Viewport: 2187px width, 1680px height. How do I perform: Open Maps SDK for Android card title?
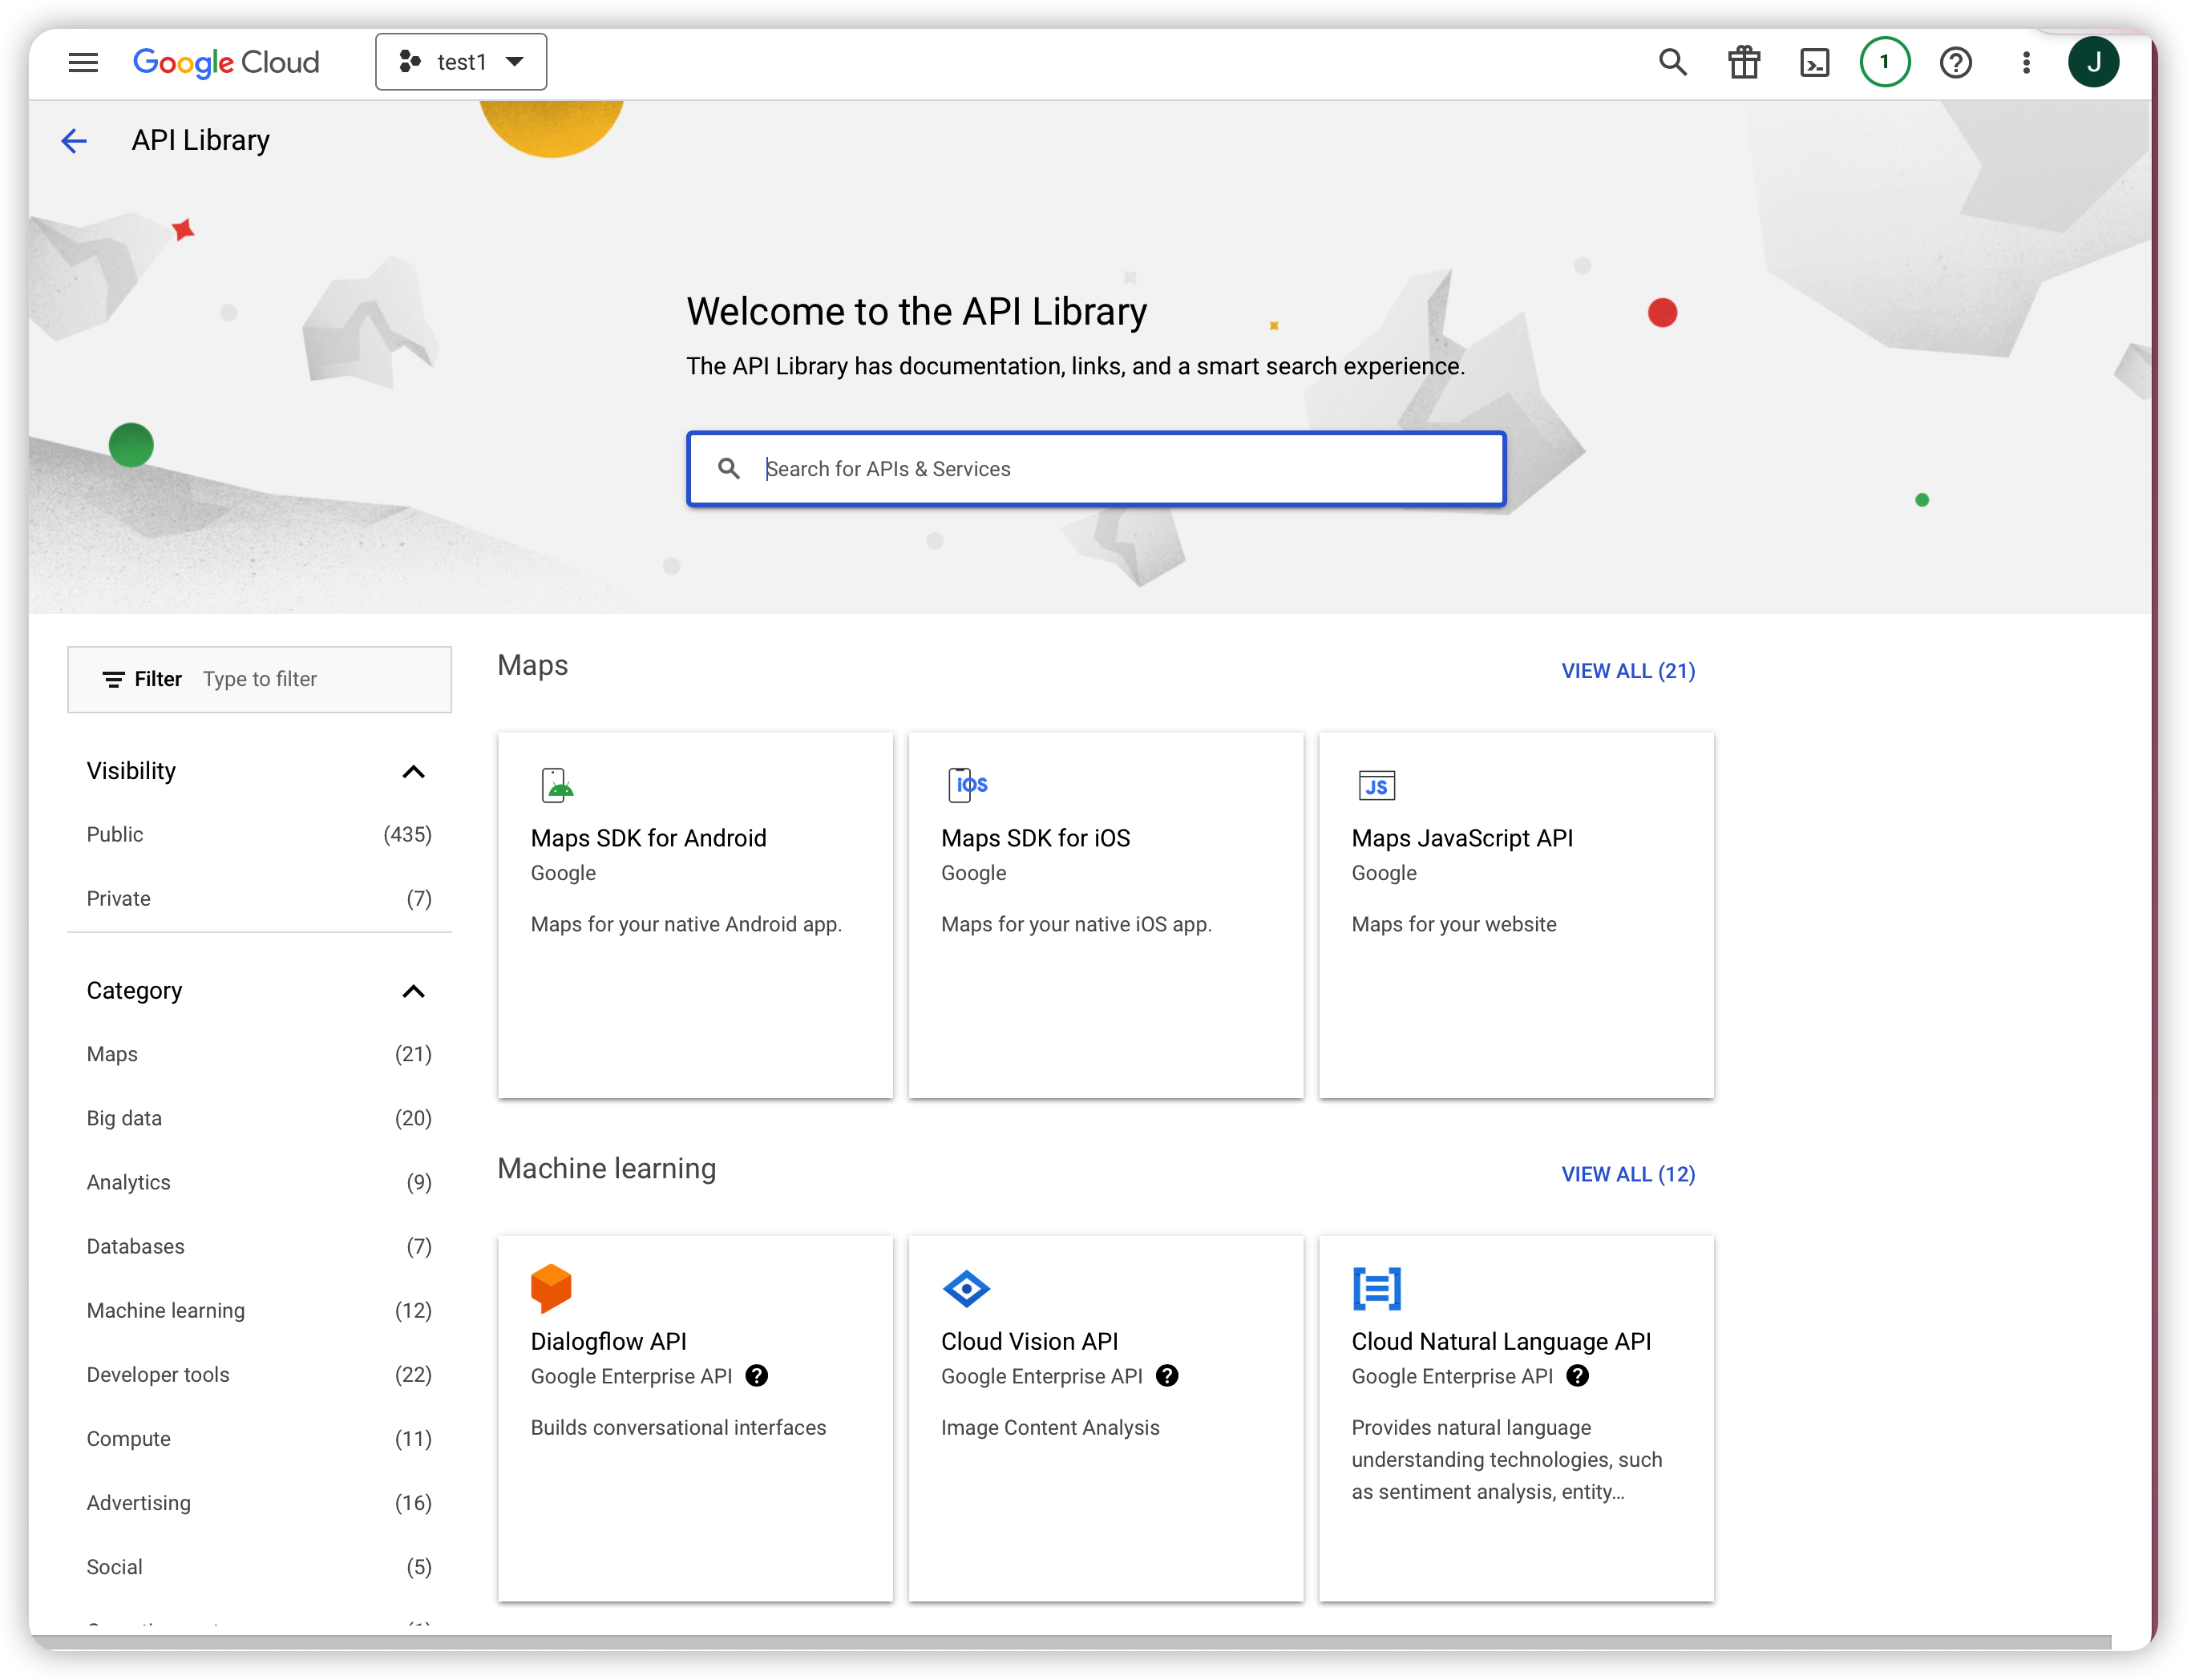click(x=648, y=838)
